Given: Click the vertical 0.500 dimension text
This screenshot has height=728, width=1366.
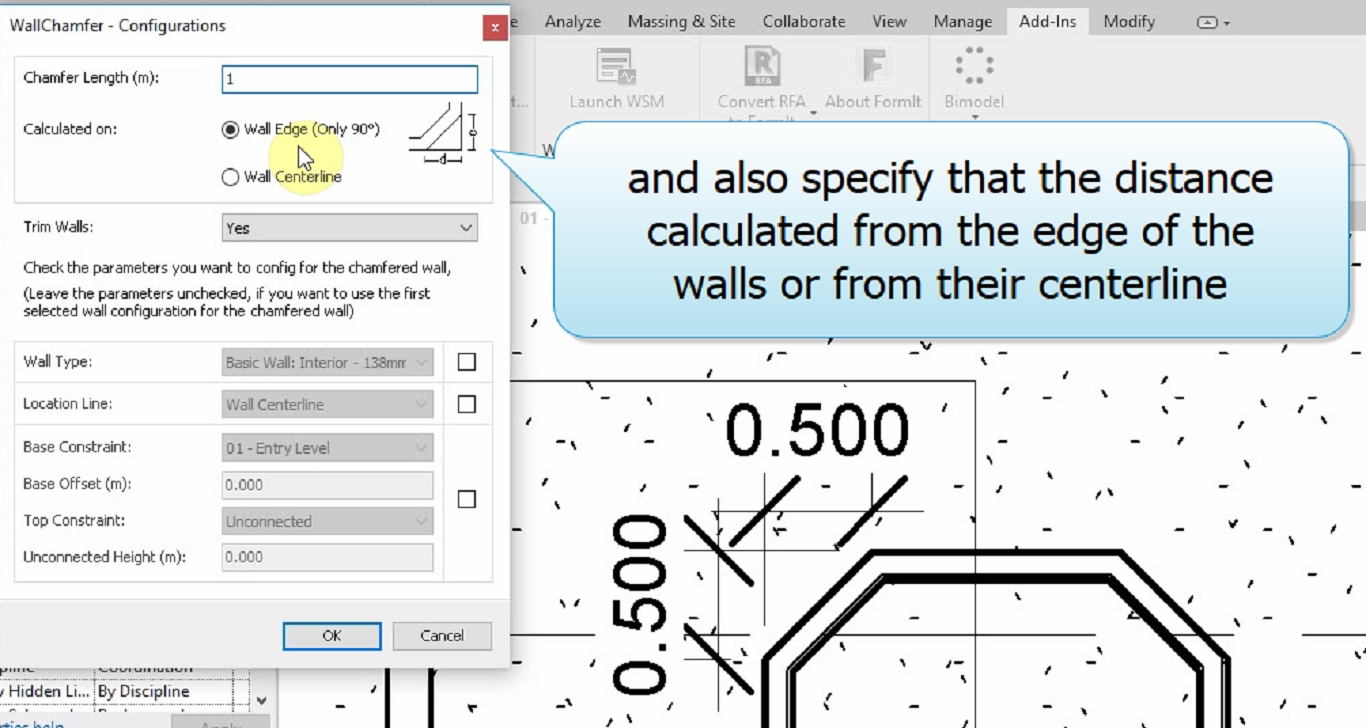Looking at the screenshot, I should click(x=641, y=607).
